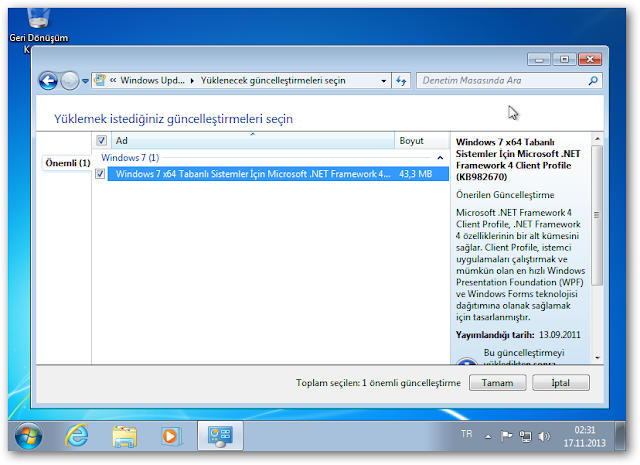Sort by the Ad column header
This screenshot has width=640, height=465.
coord(253,140)
